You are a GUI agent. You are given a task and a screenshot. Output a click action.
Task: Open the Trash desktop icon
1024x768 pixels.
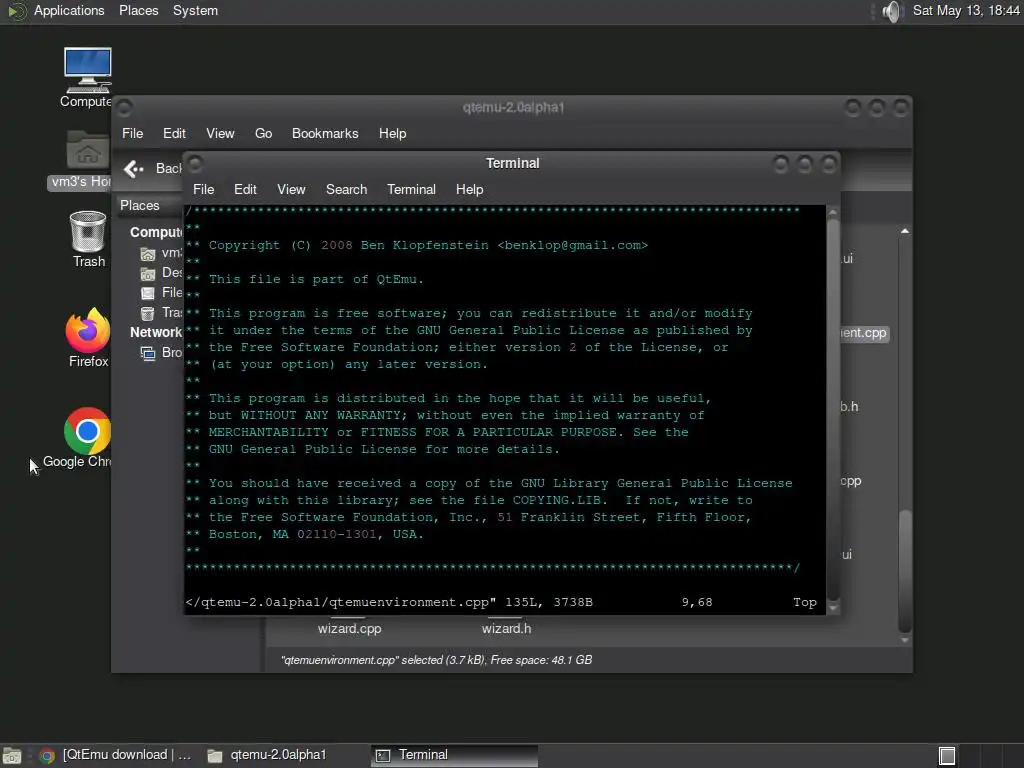88,231
